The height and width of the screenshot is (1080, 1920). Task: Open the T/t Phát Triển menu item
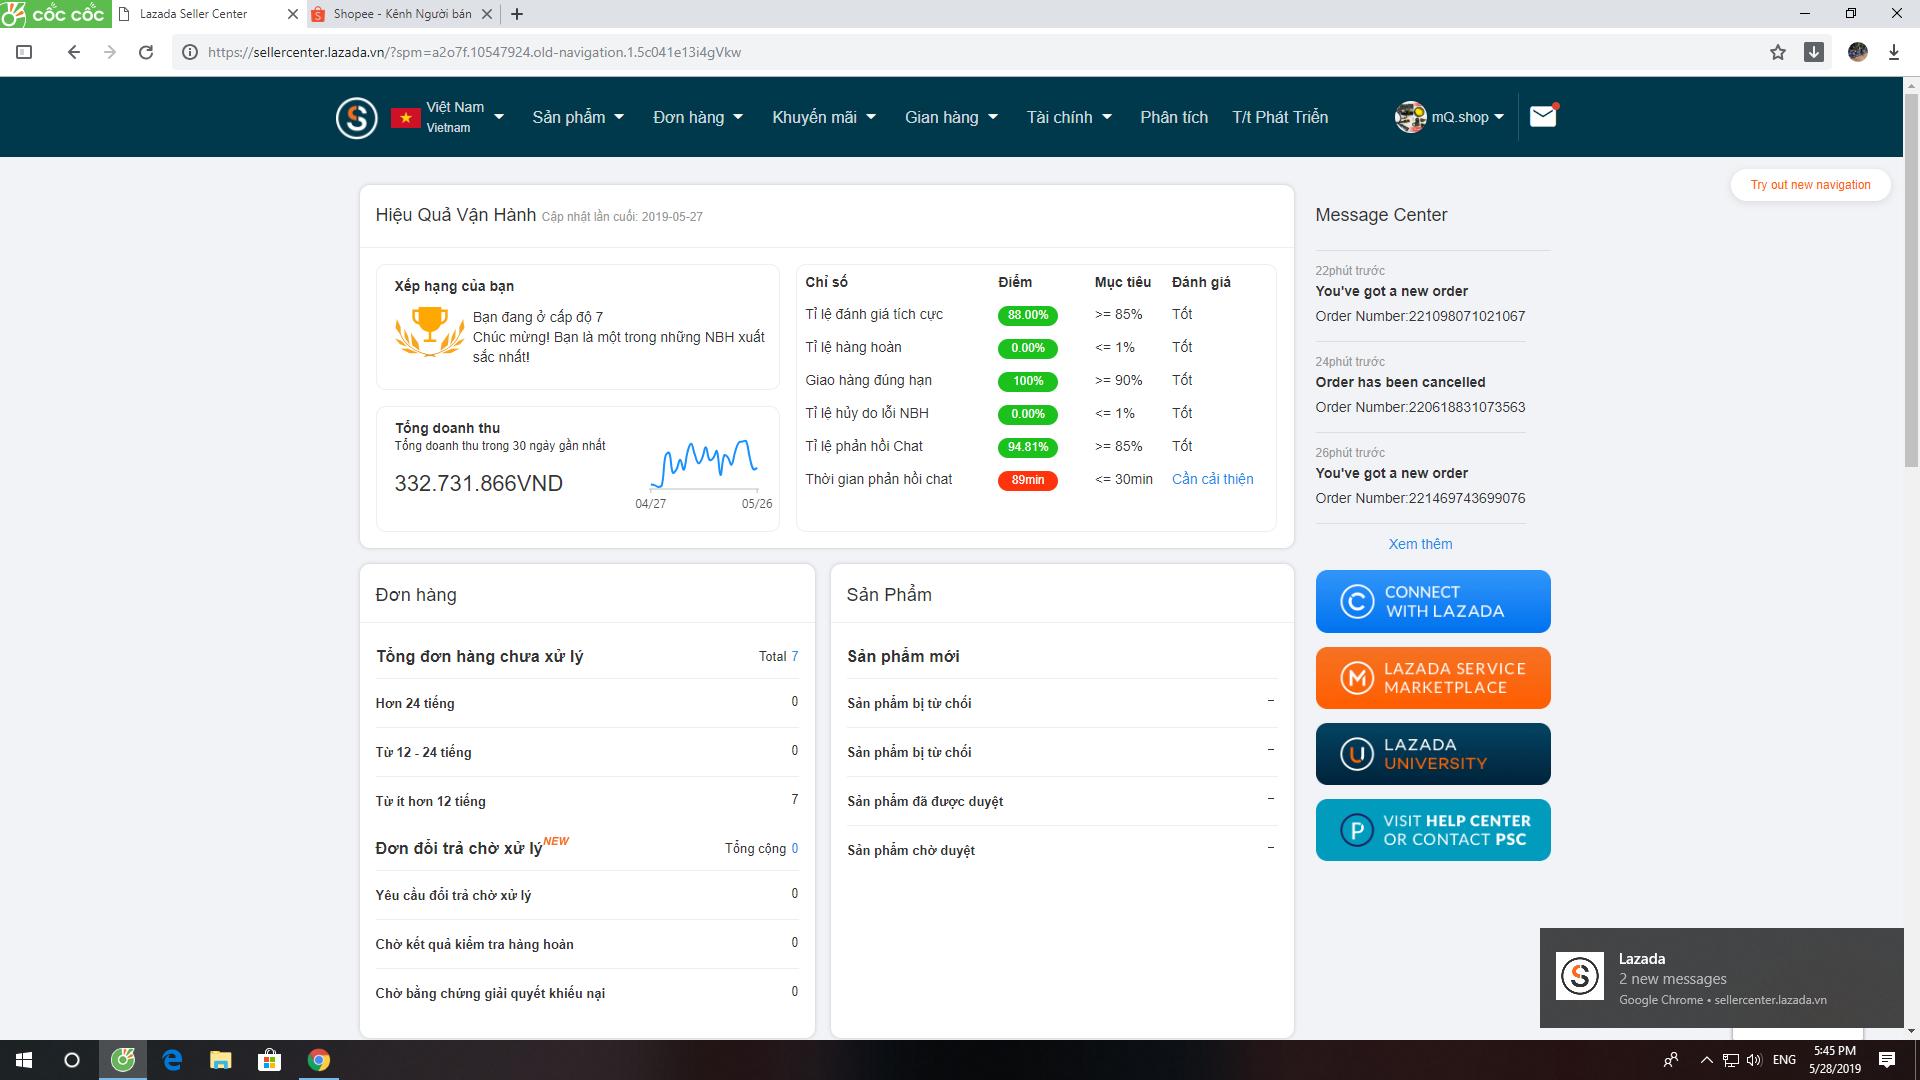[x=1280, y=117]
